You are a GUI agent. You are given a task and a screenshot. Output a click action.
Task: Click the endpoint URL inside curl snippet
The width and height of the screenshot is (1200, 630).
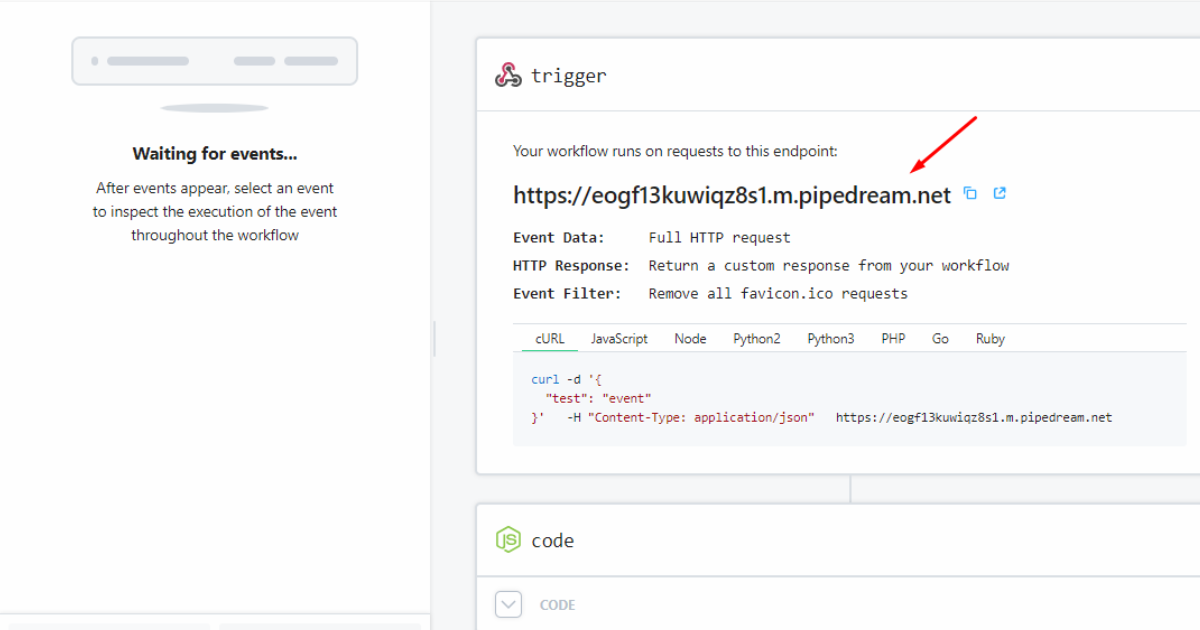click(x=974, y=417)
